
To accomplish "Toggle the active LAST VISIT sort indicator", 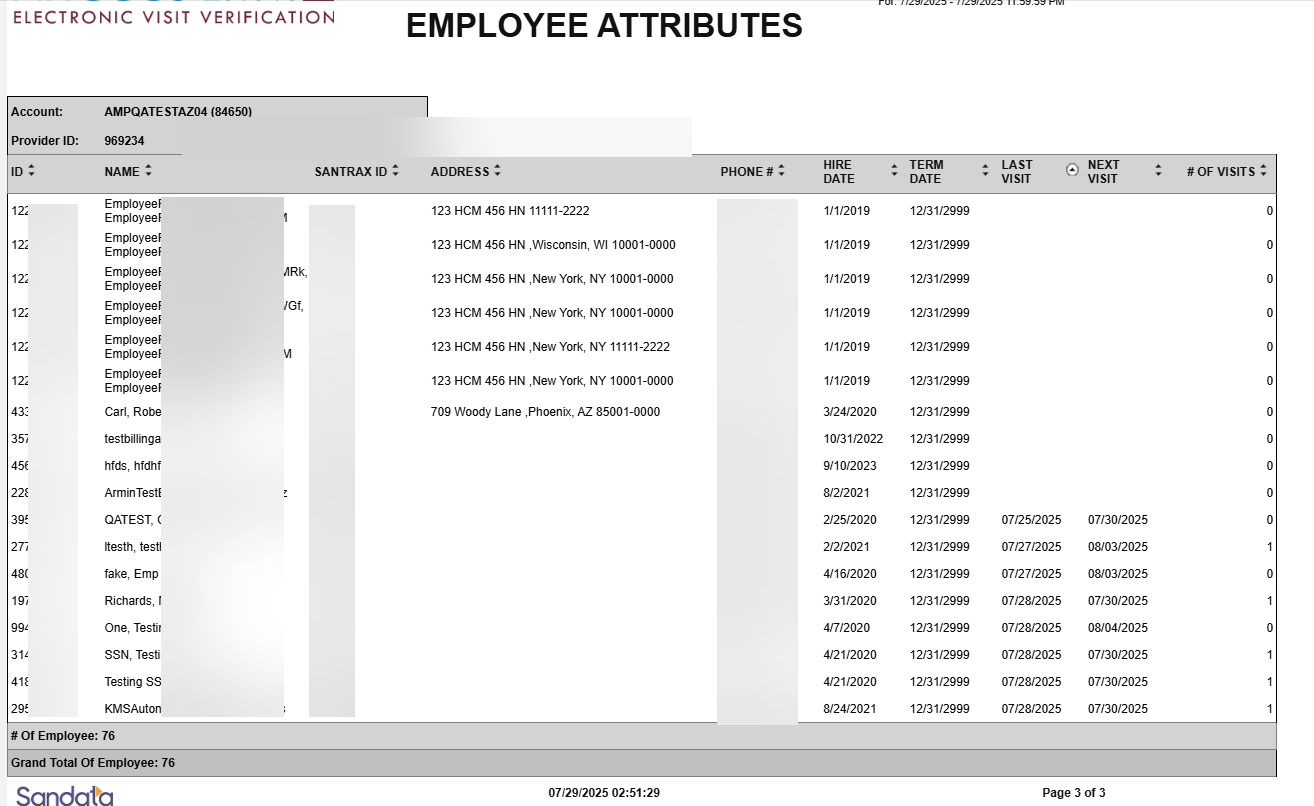I will 1072,170.
